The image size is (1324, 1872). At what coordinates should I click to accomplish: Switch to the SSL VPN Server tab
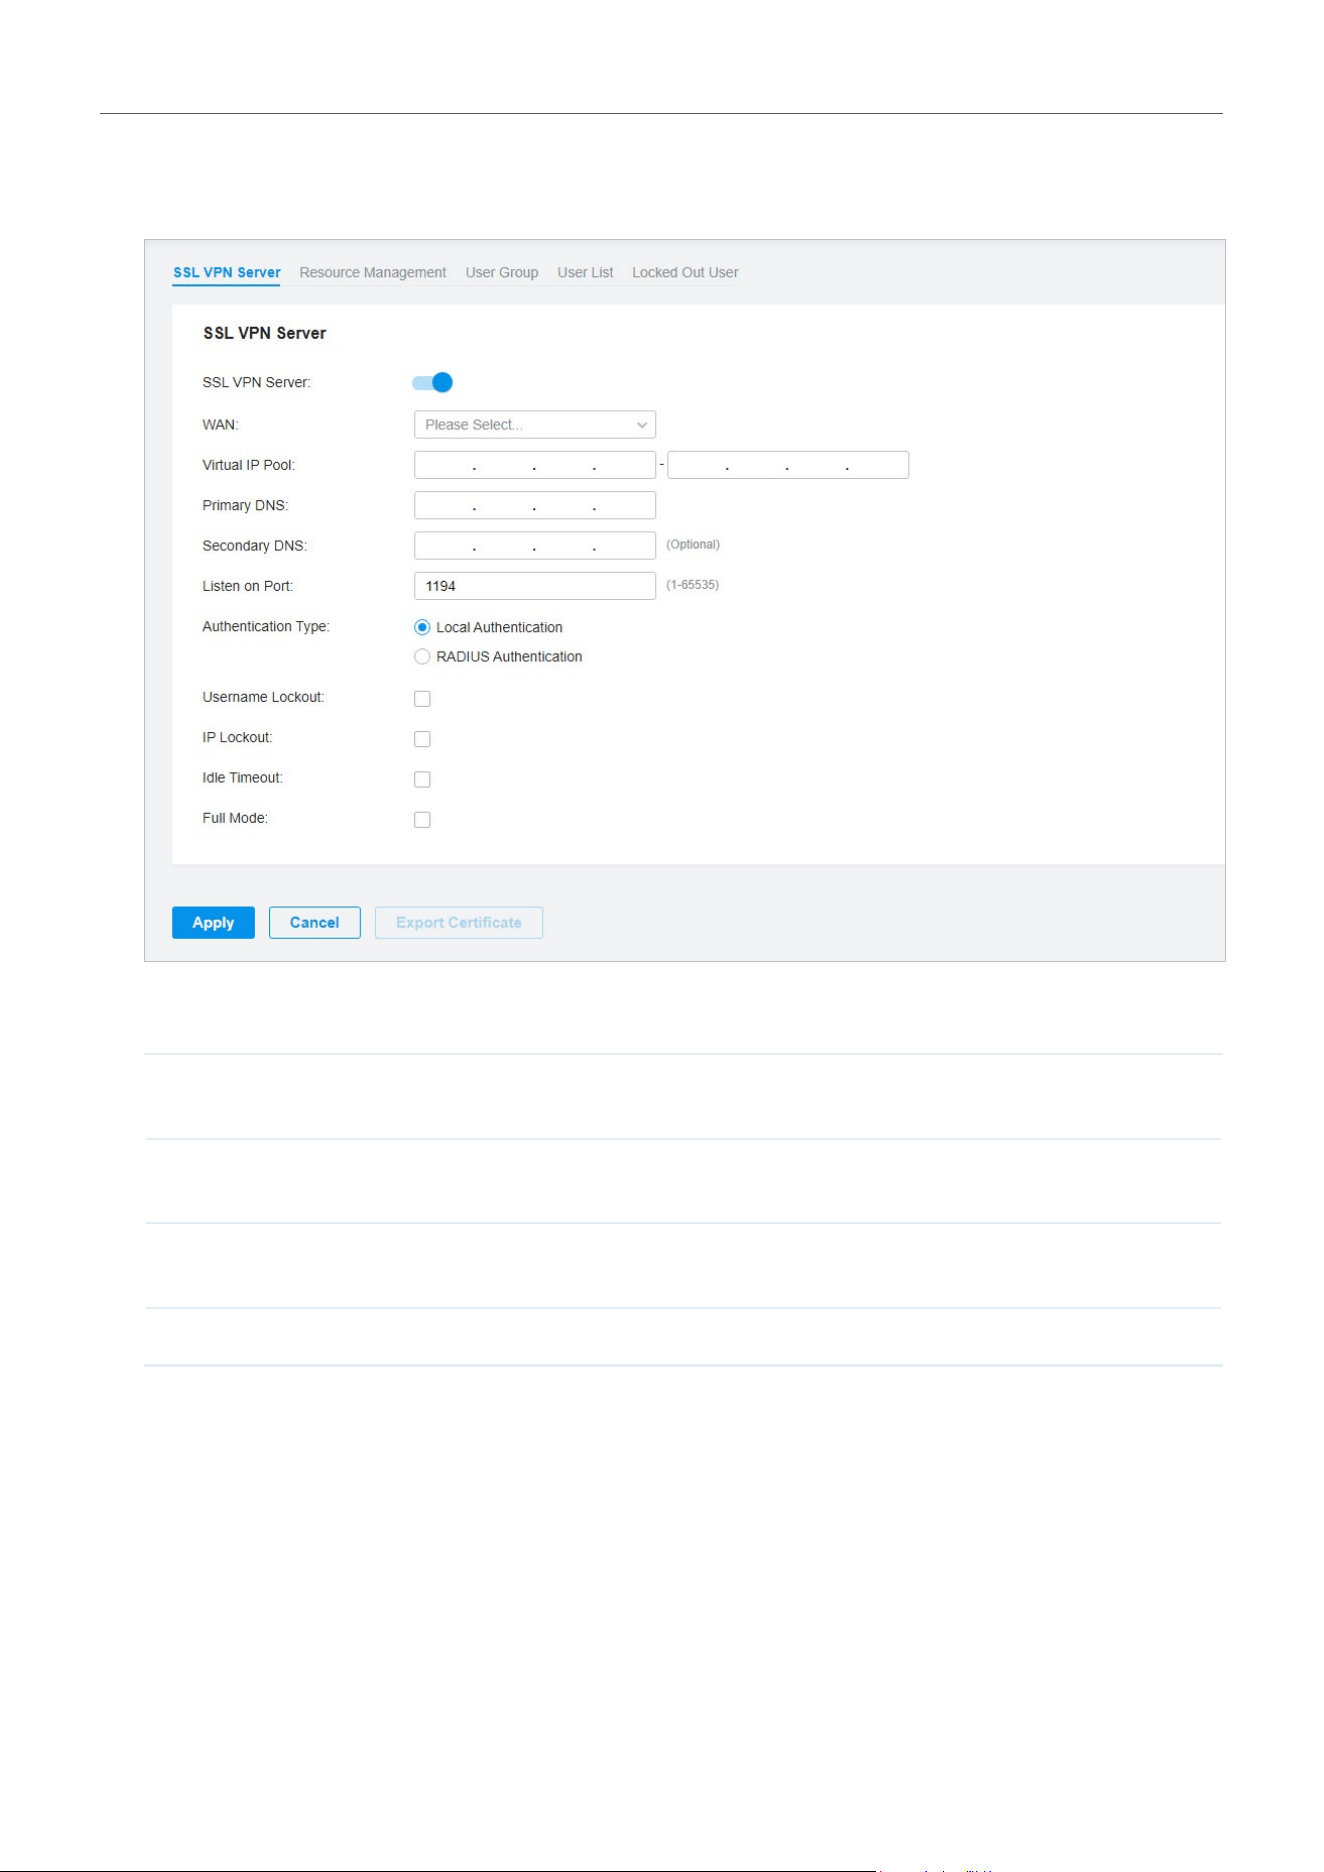[226, 272]
